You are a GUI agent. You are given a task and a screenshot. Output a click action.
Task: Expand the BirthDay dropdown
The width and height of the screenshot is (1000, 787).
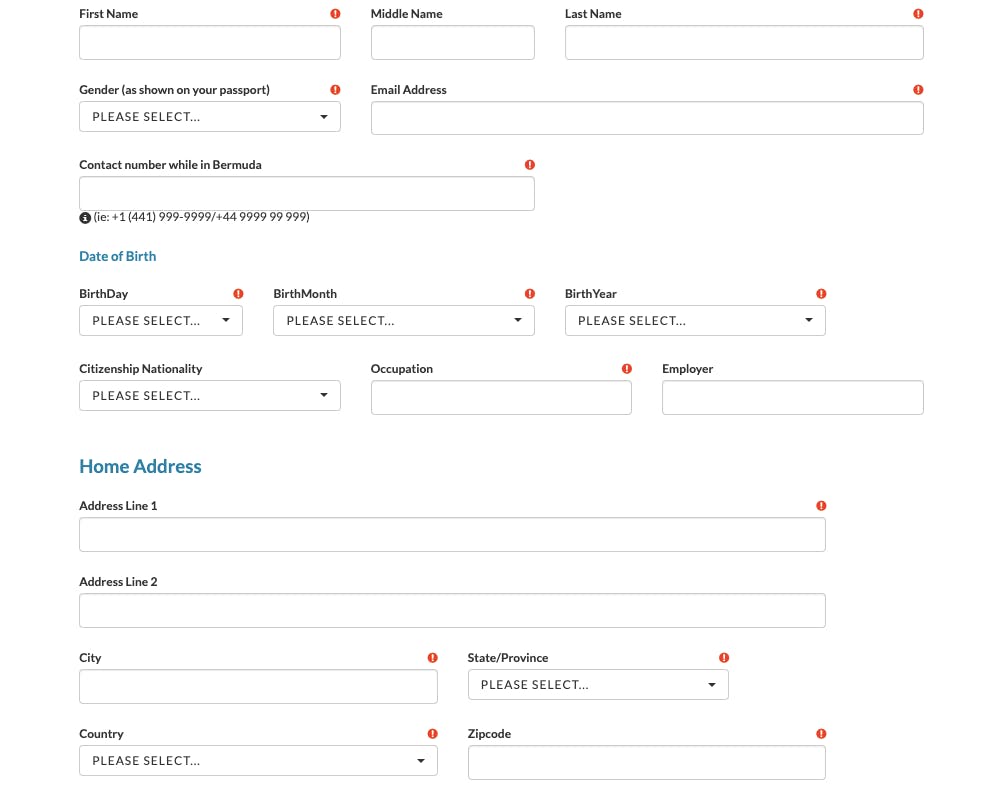point(161,321)
